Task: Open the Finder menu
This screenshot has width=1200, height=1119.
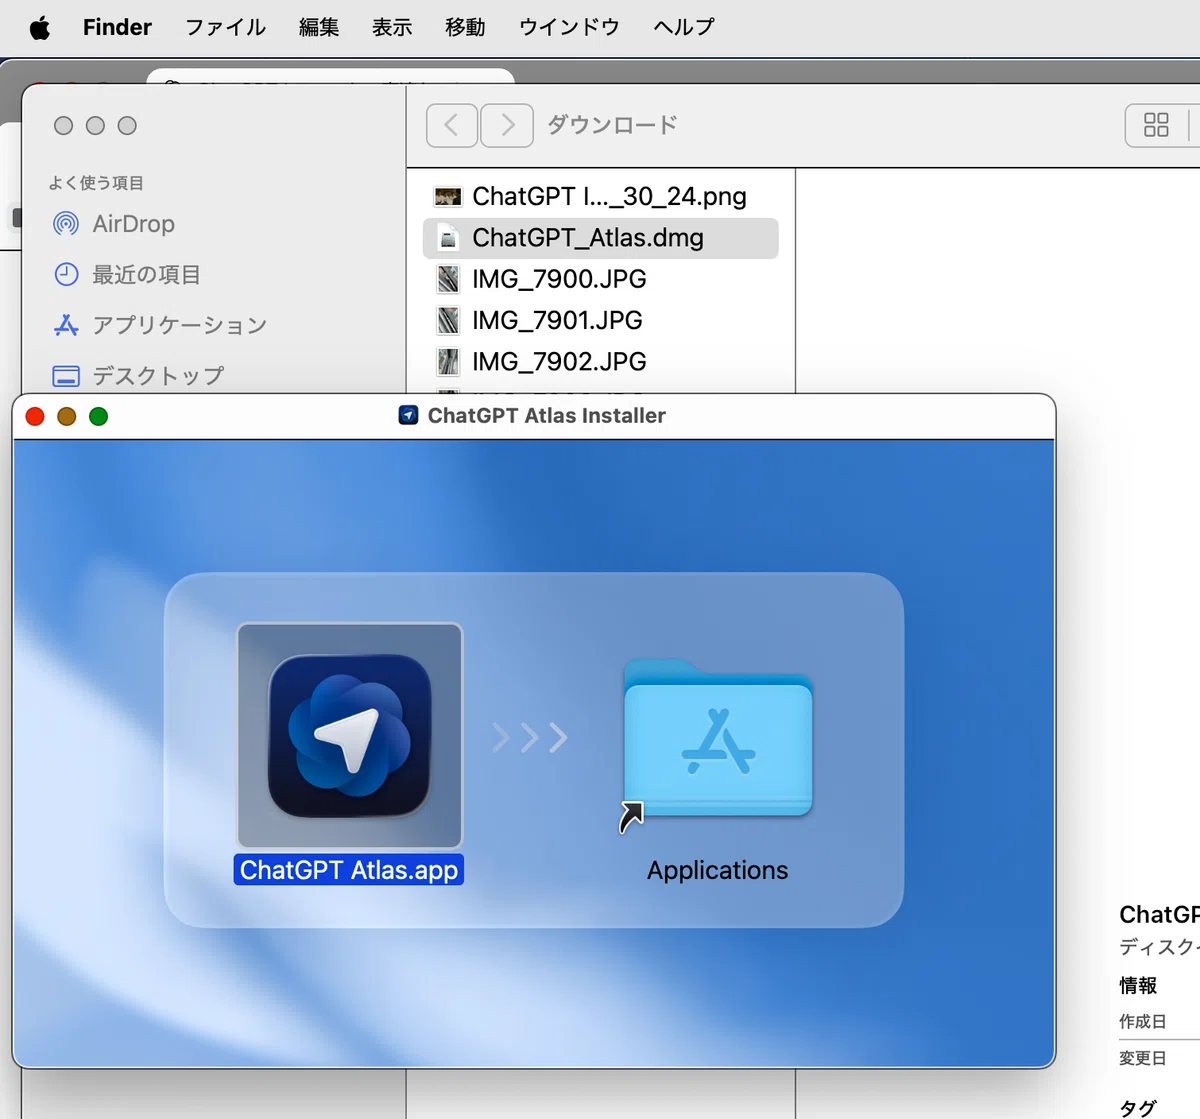Action: point(117,27)
